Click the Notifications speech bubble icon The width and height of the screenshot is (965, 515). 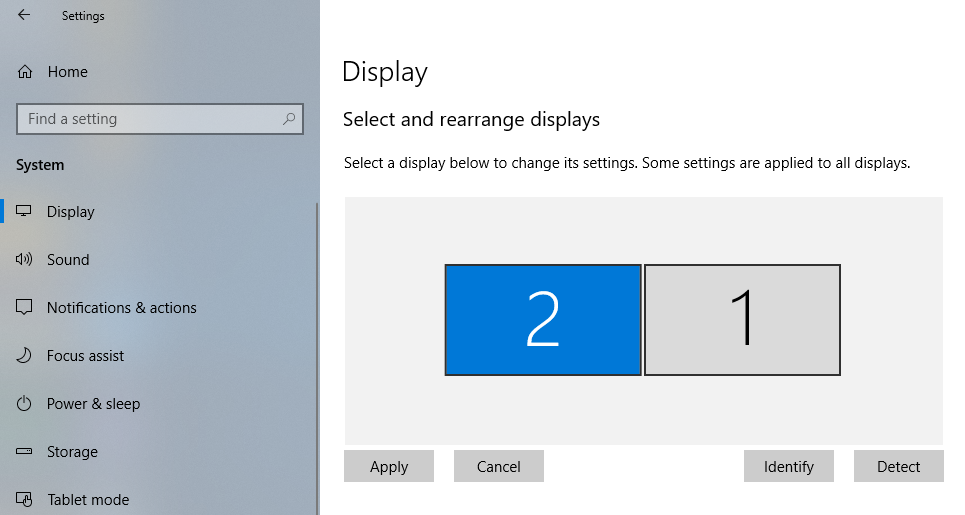pos(24,307)
